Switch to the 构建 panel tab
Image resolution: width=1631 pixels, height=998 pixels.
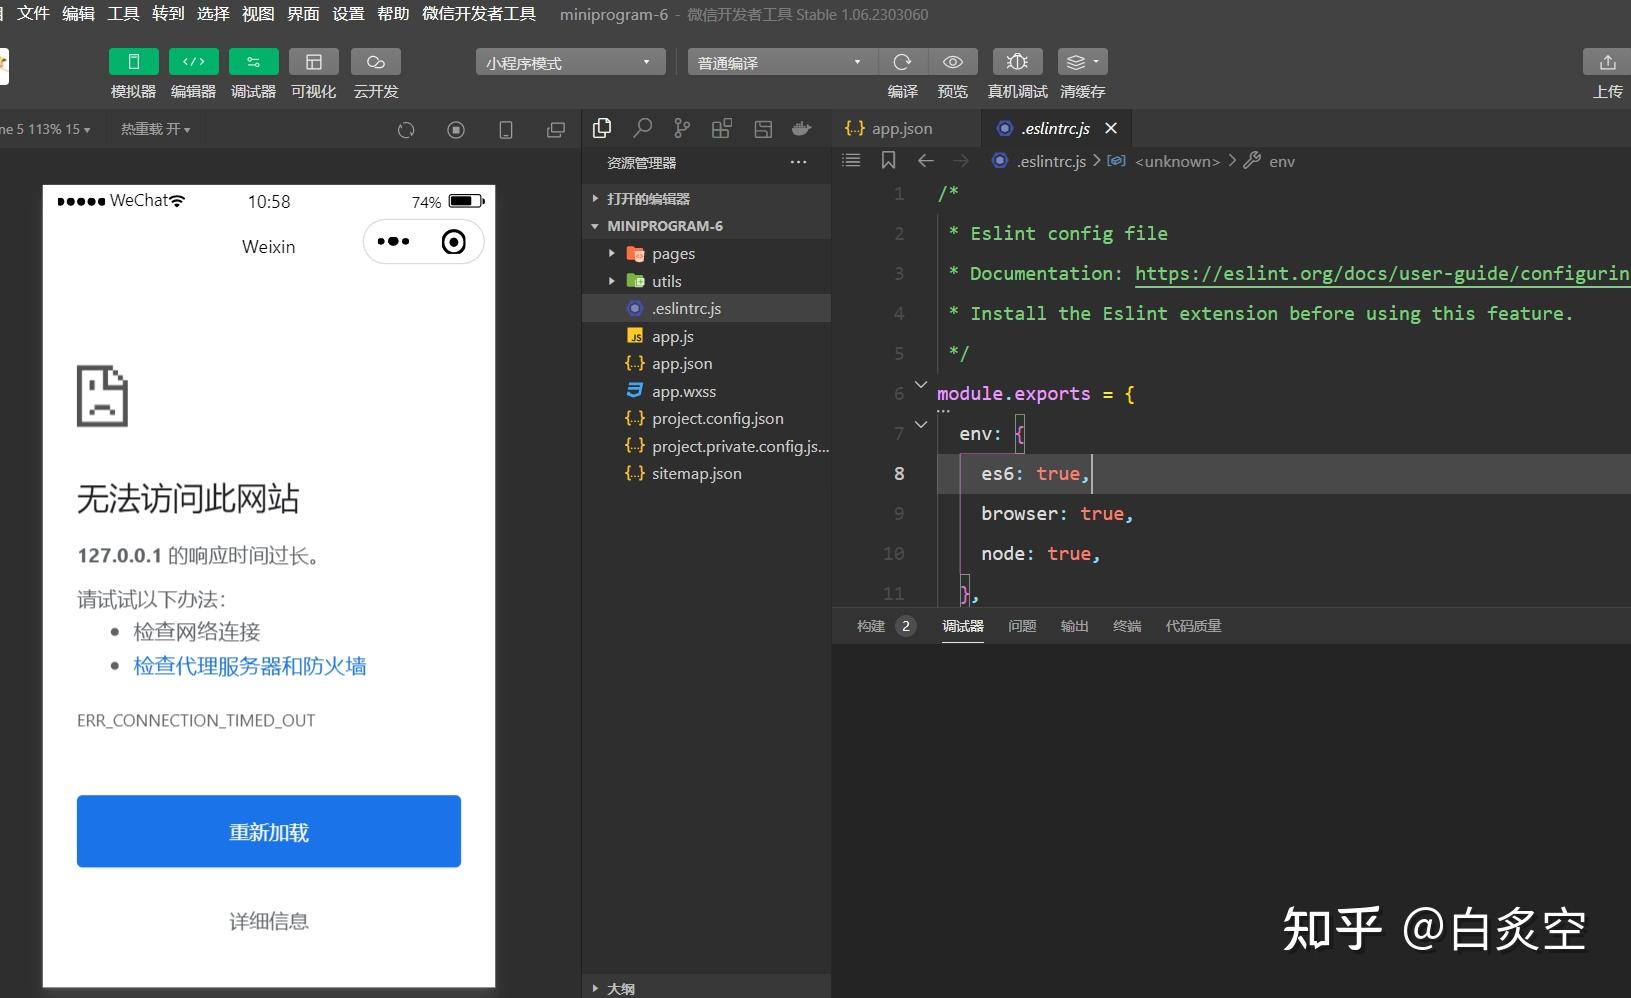click(x=871, y=626)
